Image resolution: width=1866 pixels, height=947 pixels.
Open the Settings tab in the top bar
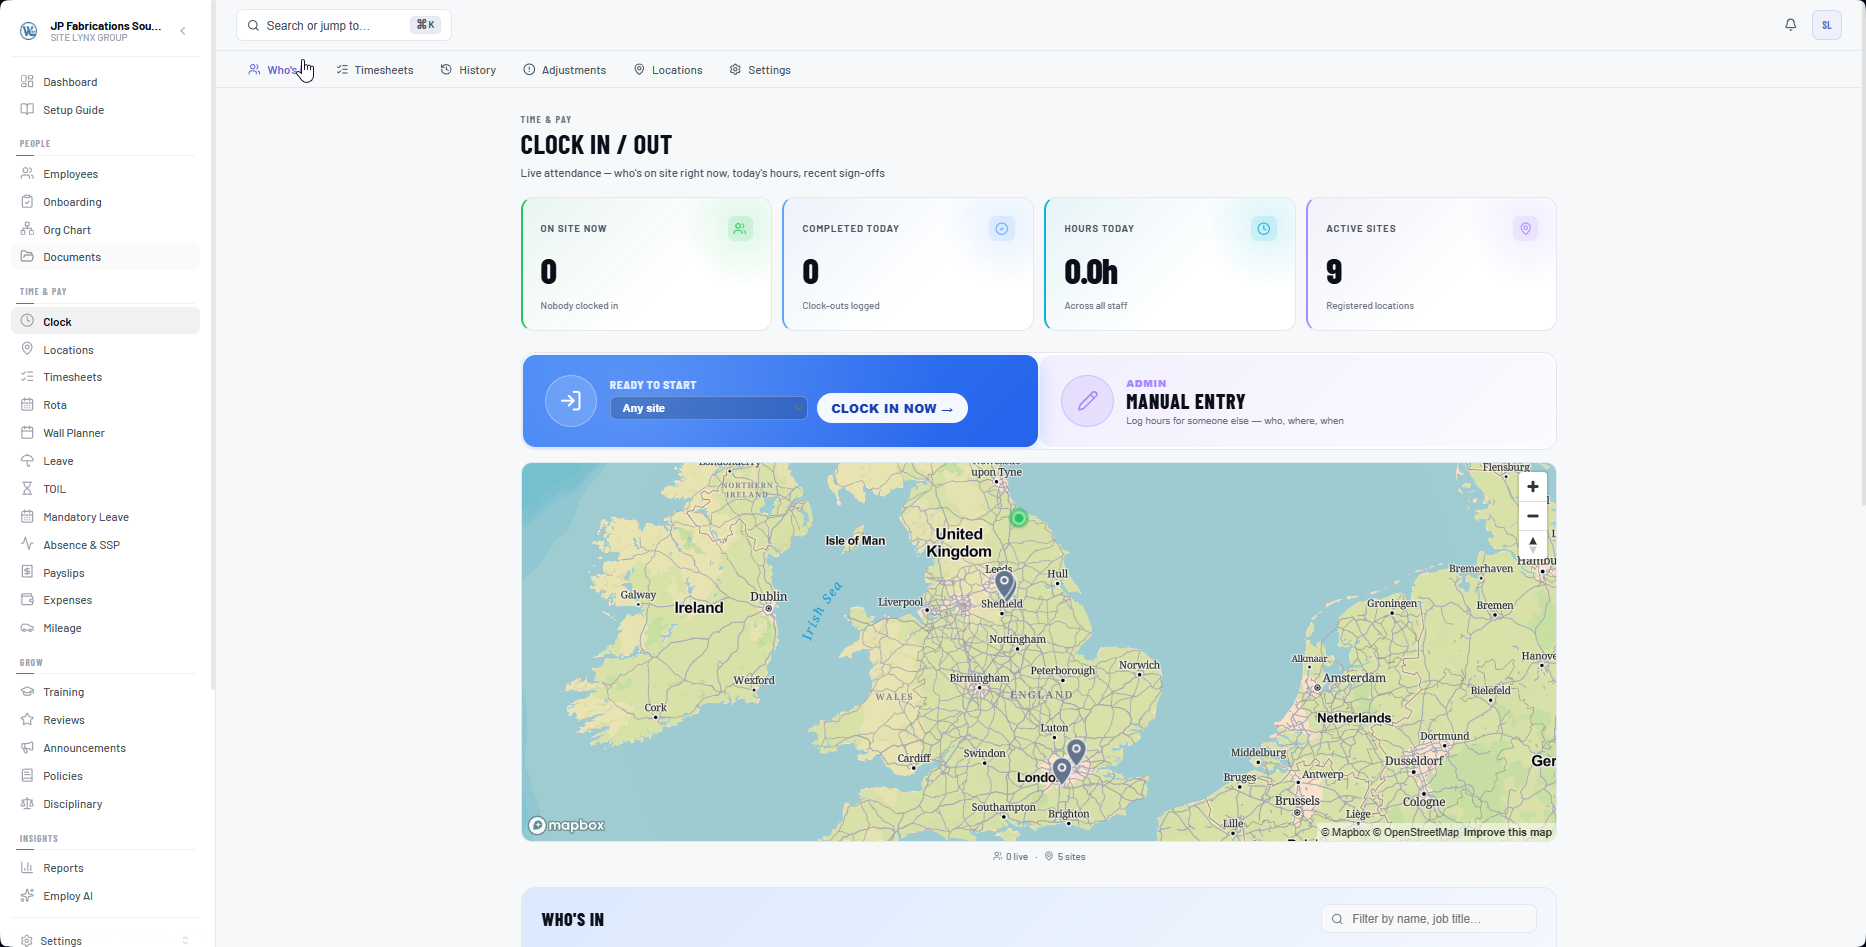(760, 70)
